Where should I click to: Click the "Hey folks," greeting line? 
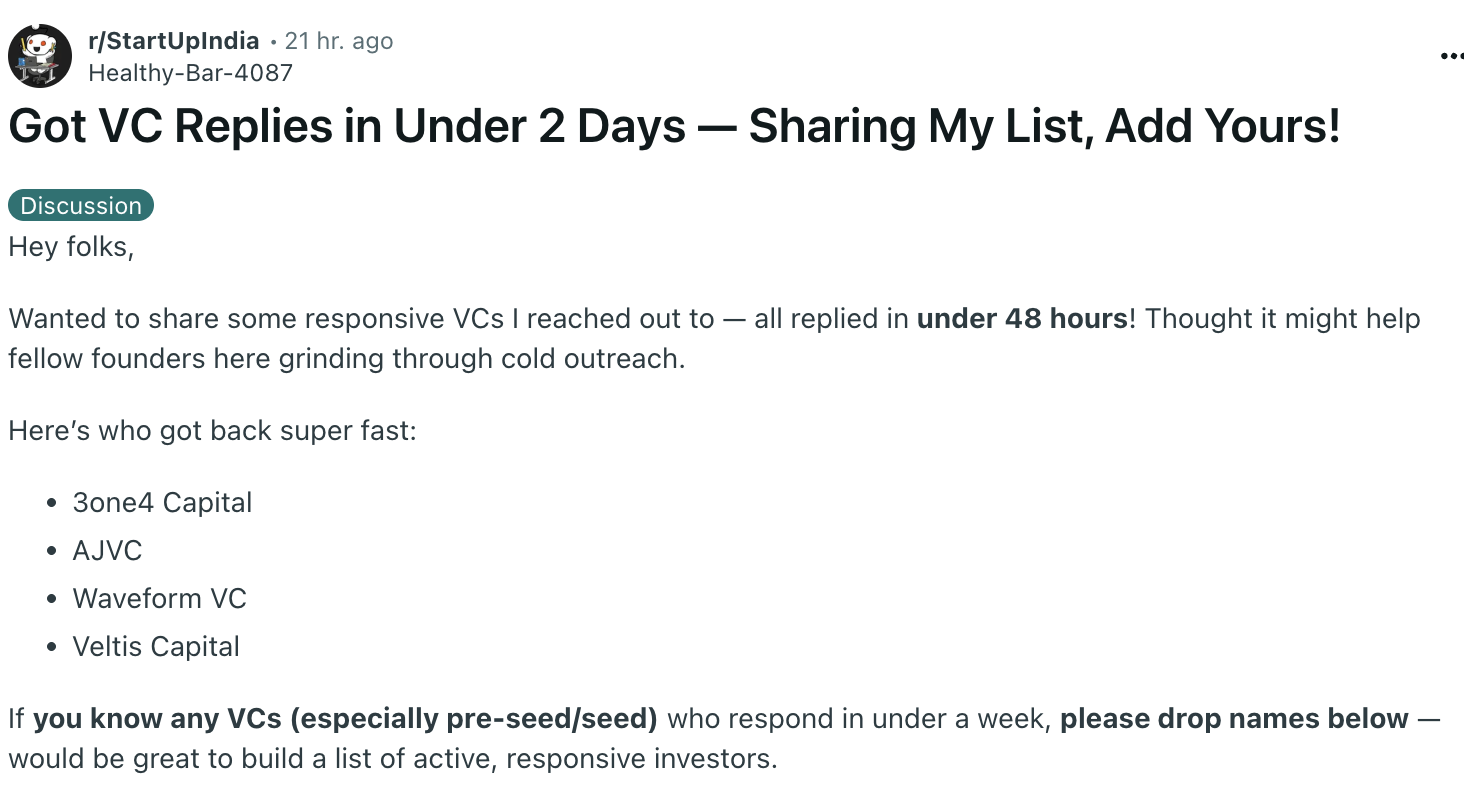(71, 246)
